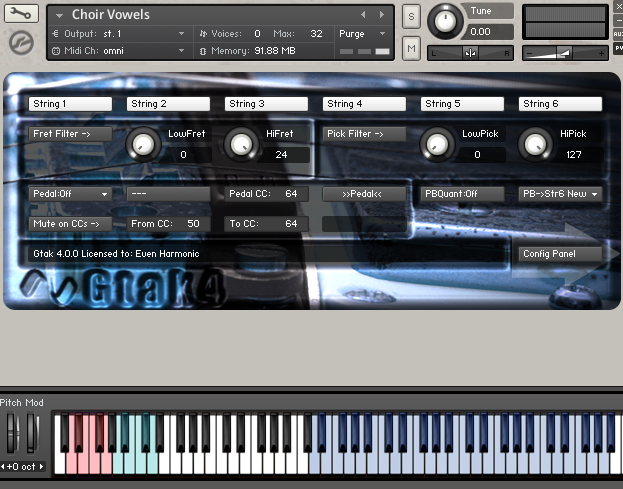Toggle the Solo (S) button
The height and width of the screenshot is (489, 623).
(x=412, y=16)
